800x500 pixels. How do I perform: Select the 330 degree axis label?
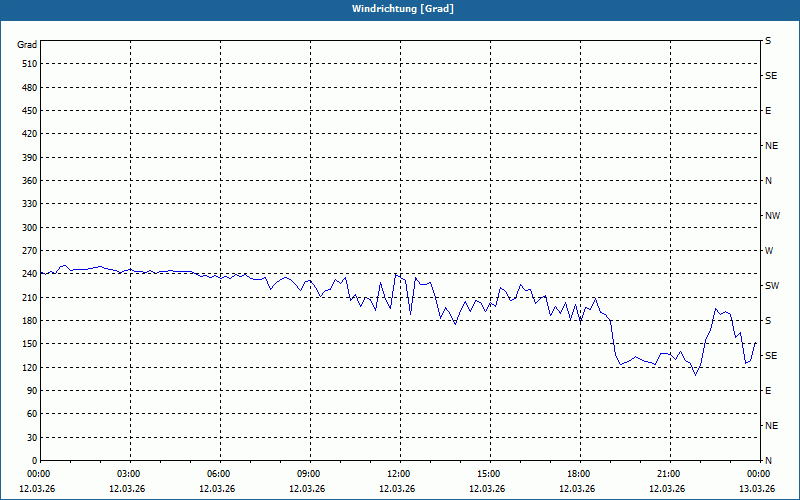pyautogui.click(x=30, y=204)
